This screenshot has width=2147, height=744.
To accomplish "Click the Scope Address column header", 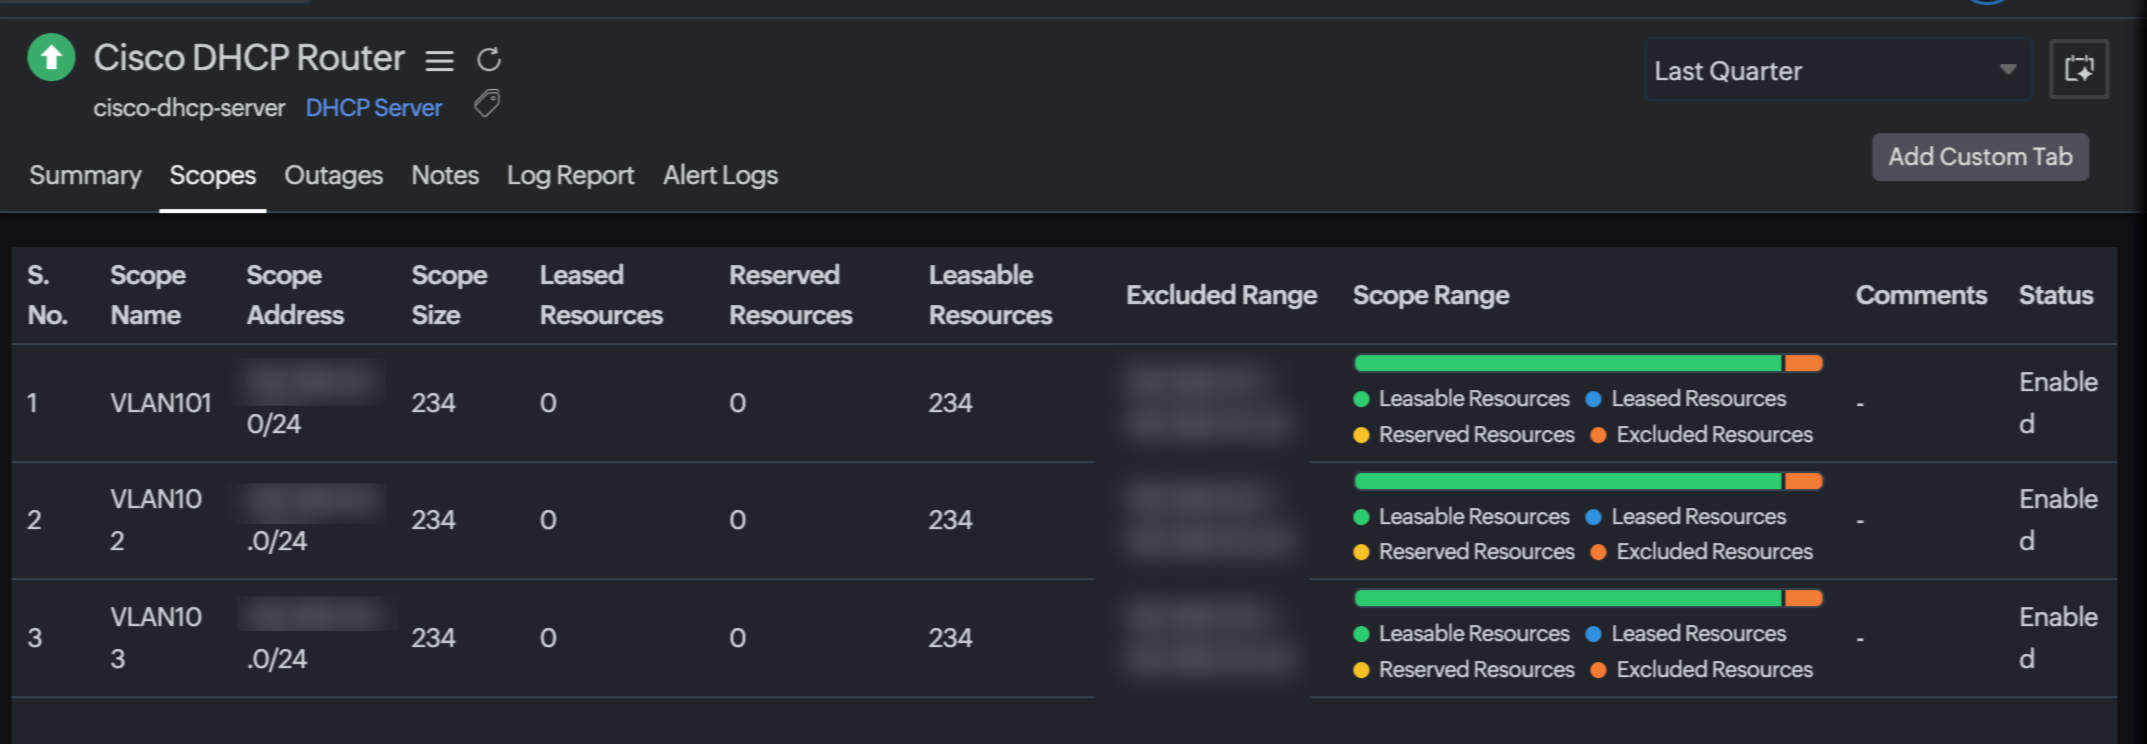I will coord(295,295).
